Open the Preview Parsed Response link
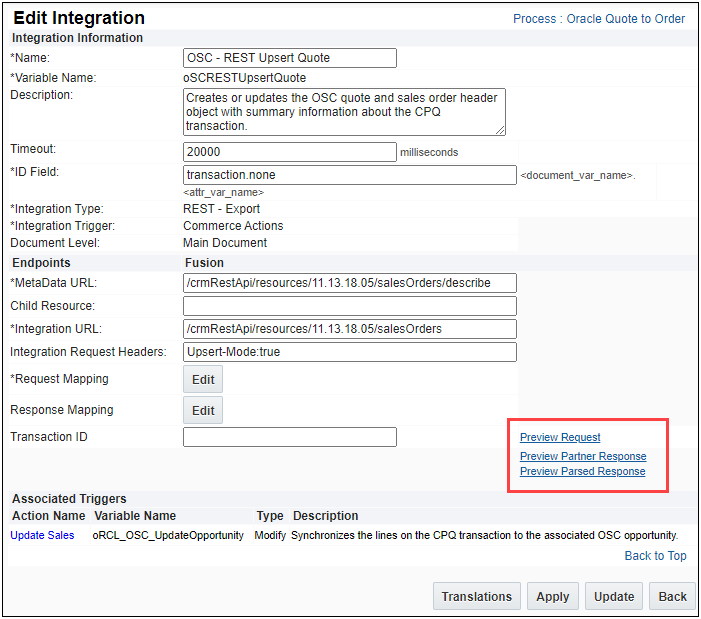The image size is (701, 619). point(582,472)
